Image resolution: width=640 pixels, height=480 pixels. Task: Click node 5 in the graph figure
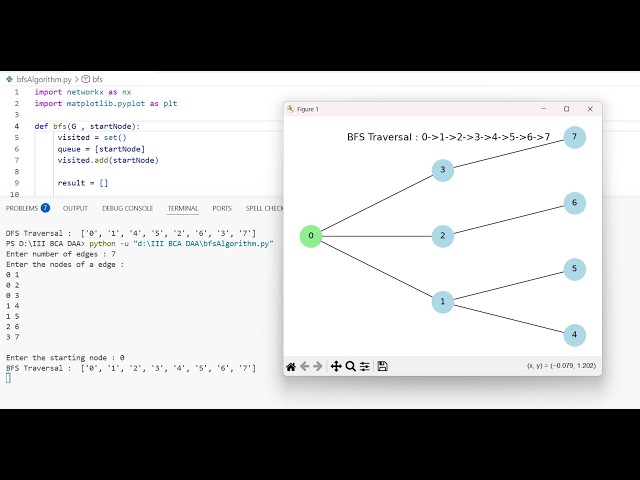tap(575, 269)
